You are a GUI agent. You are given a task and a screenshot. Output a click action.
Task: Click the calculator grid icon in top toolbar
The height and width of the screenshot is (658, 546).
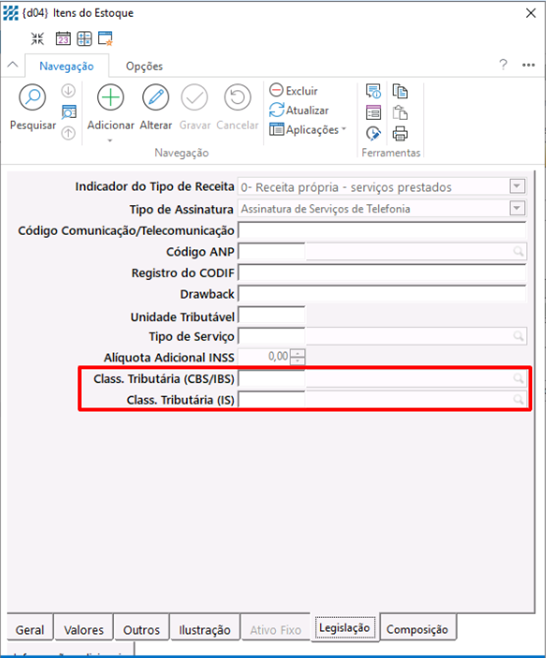[84, 39]
